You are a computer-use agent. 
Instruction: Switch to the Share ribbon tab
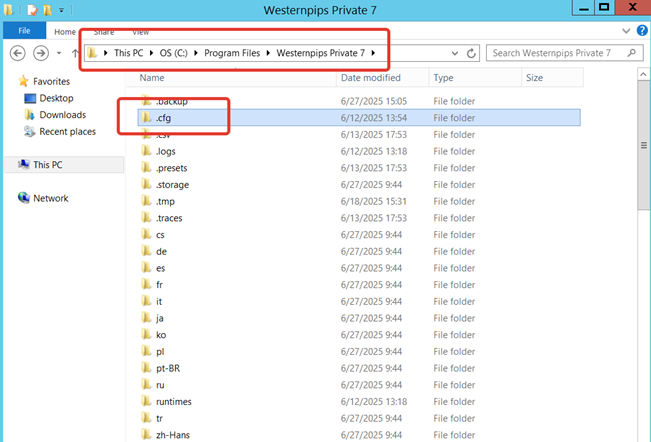(104, 32)
